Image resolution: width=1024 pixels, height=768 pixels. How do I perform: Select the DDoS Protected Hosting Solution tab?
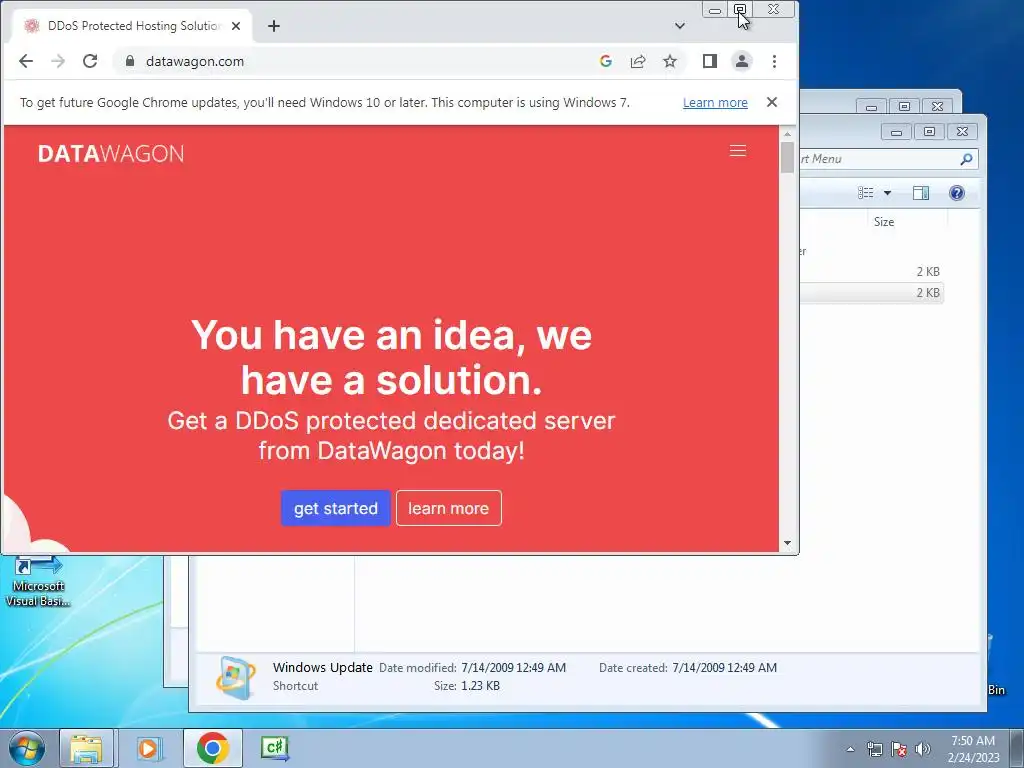click(x=133, y=26)
